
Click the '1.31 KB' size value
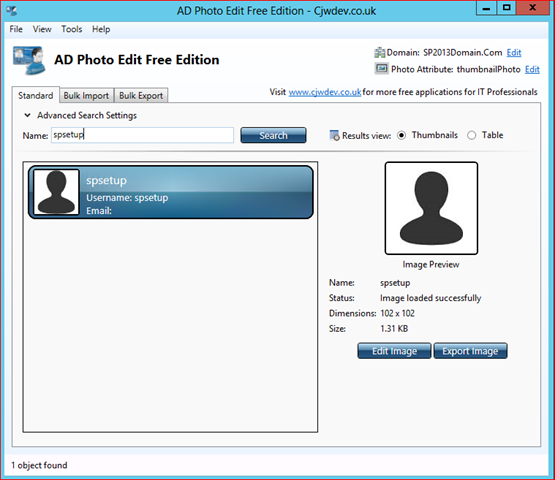(394, 328)
